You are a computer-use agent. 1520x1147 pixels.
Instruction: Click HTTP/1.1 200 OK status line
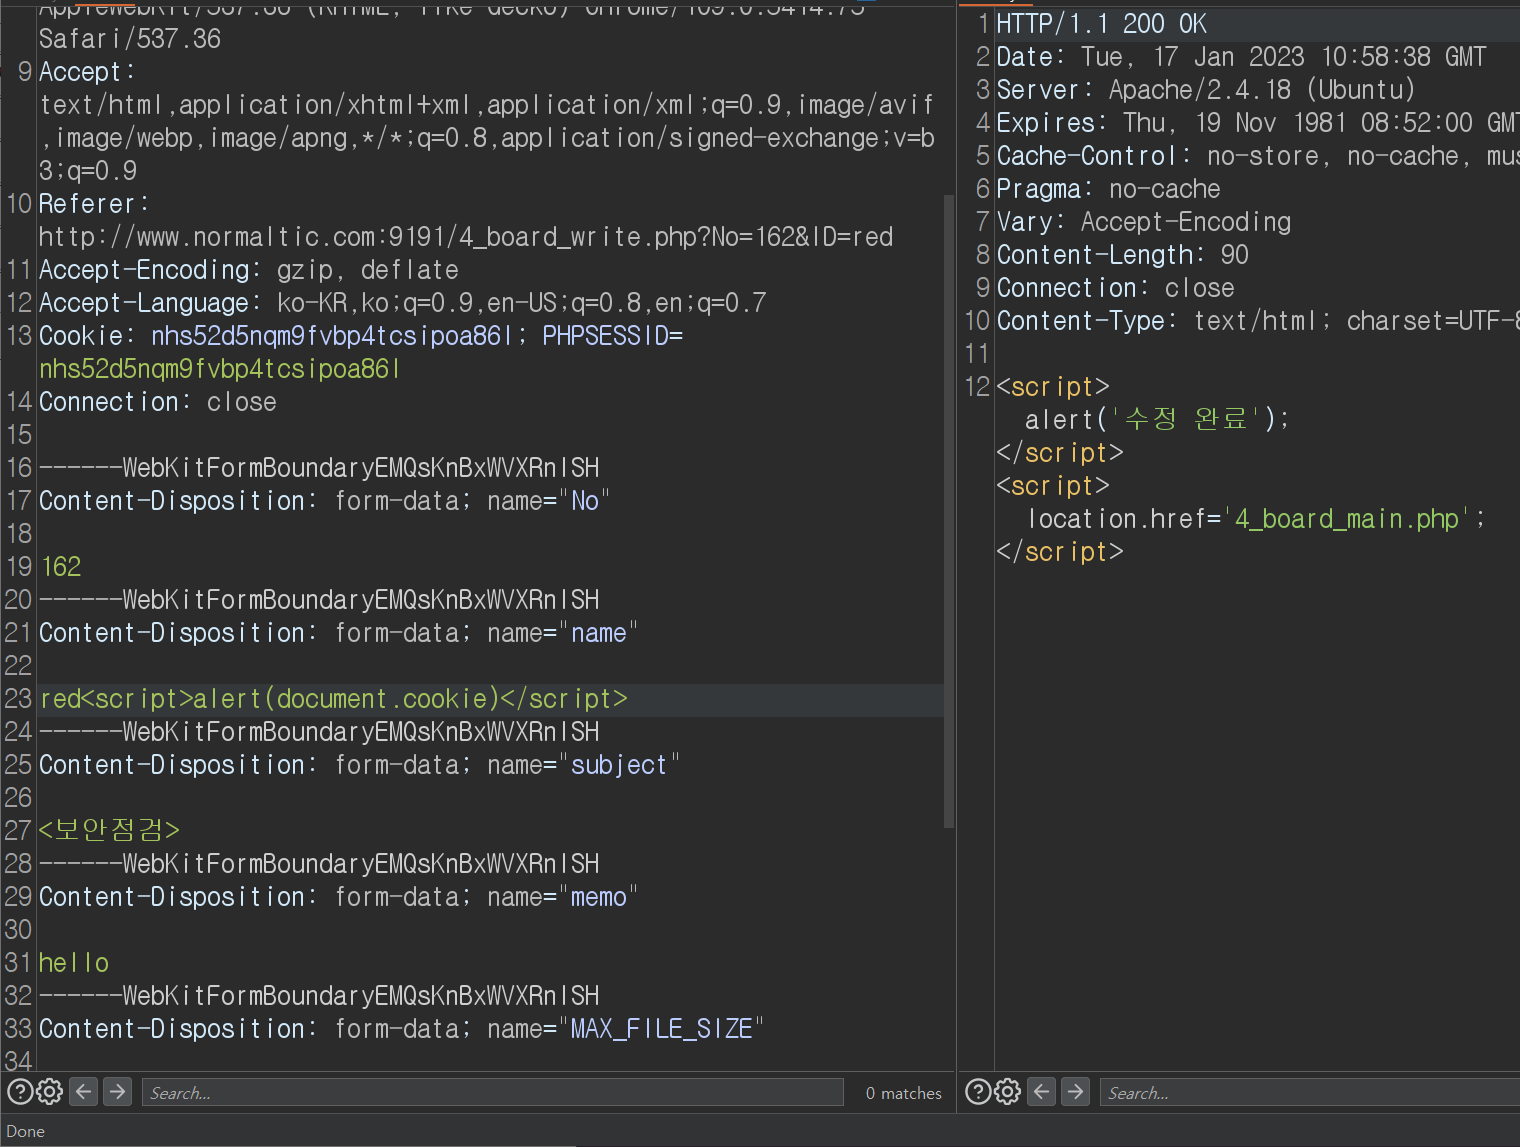1102,24
